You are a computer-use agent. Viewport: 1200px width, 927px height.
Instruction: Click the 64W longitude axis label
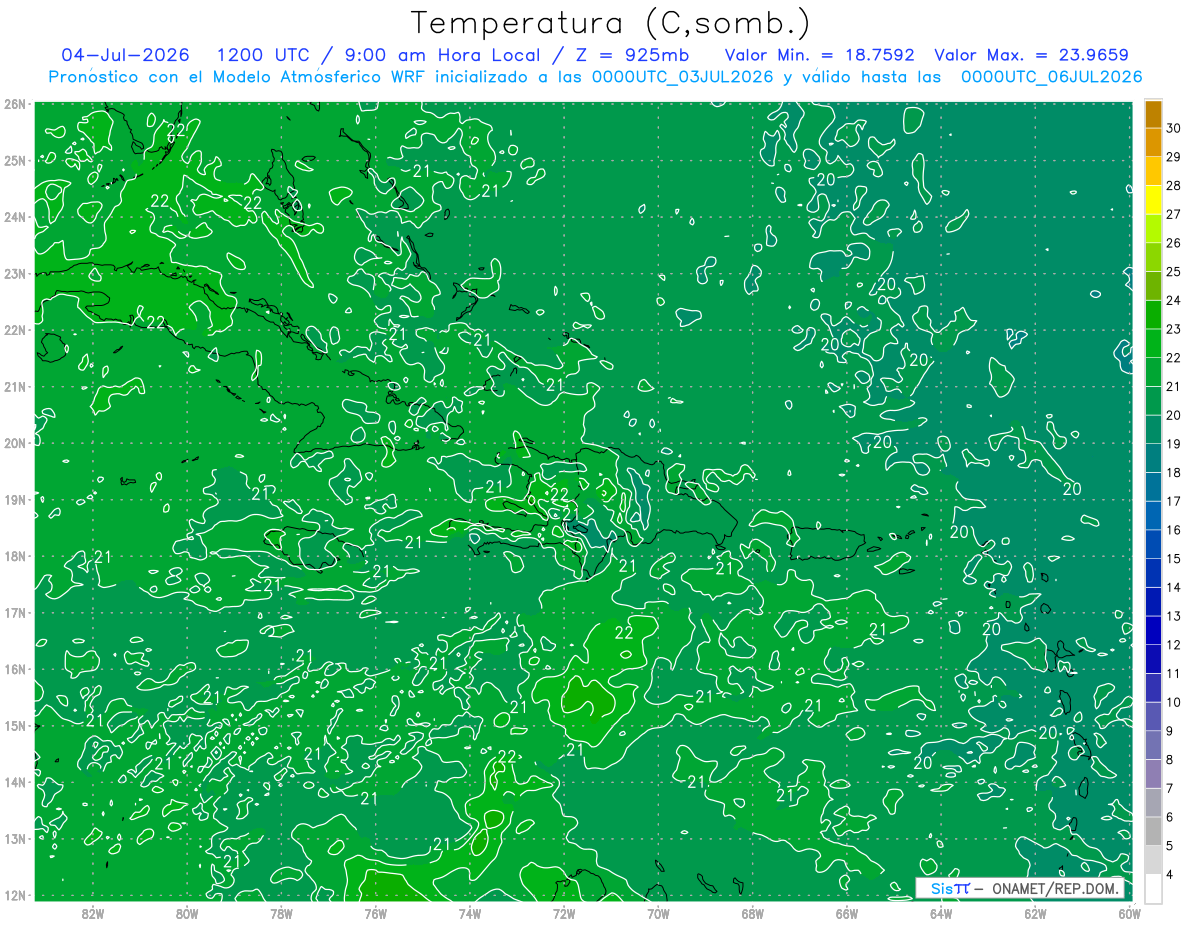click(941, 913)
